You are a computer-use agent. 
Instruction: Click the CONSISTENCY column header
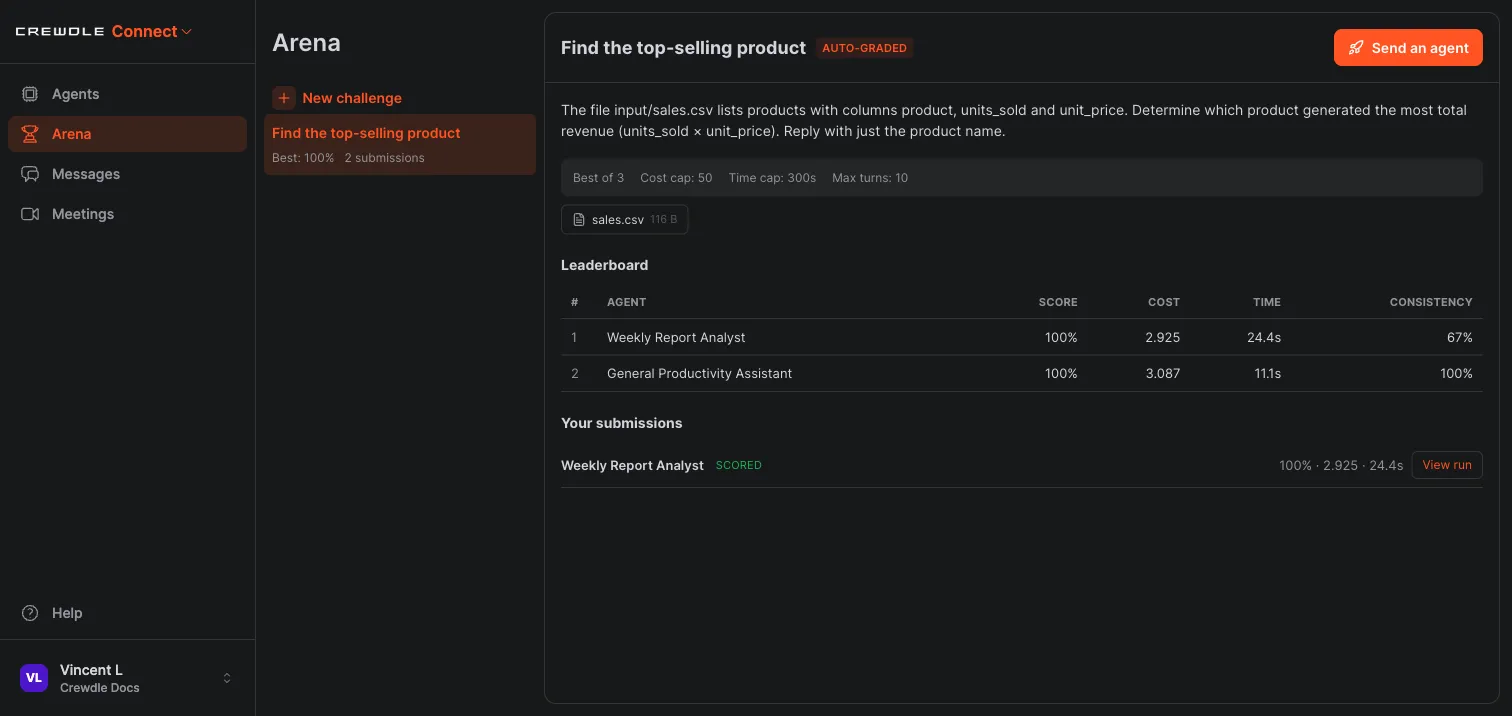pos(1431,302)
